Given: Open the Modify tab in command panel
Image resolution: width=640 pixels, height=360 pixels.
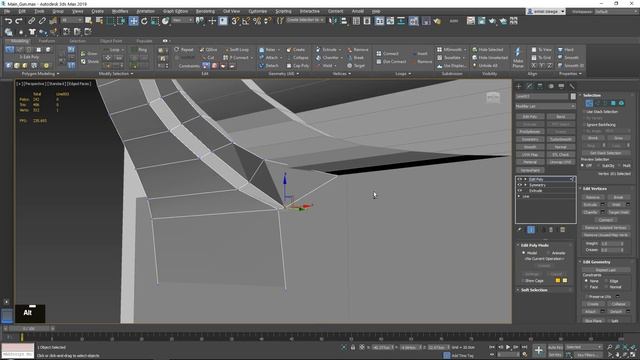Looking at the screenshot, I should tap(529, 86).
